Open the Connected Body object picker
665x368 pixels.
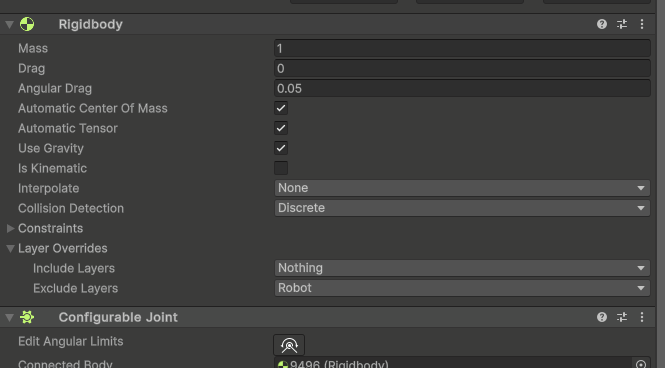[641, 364]
